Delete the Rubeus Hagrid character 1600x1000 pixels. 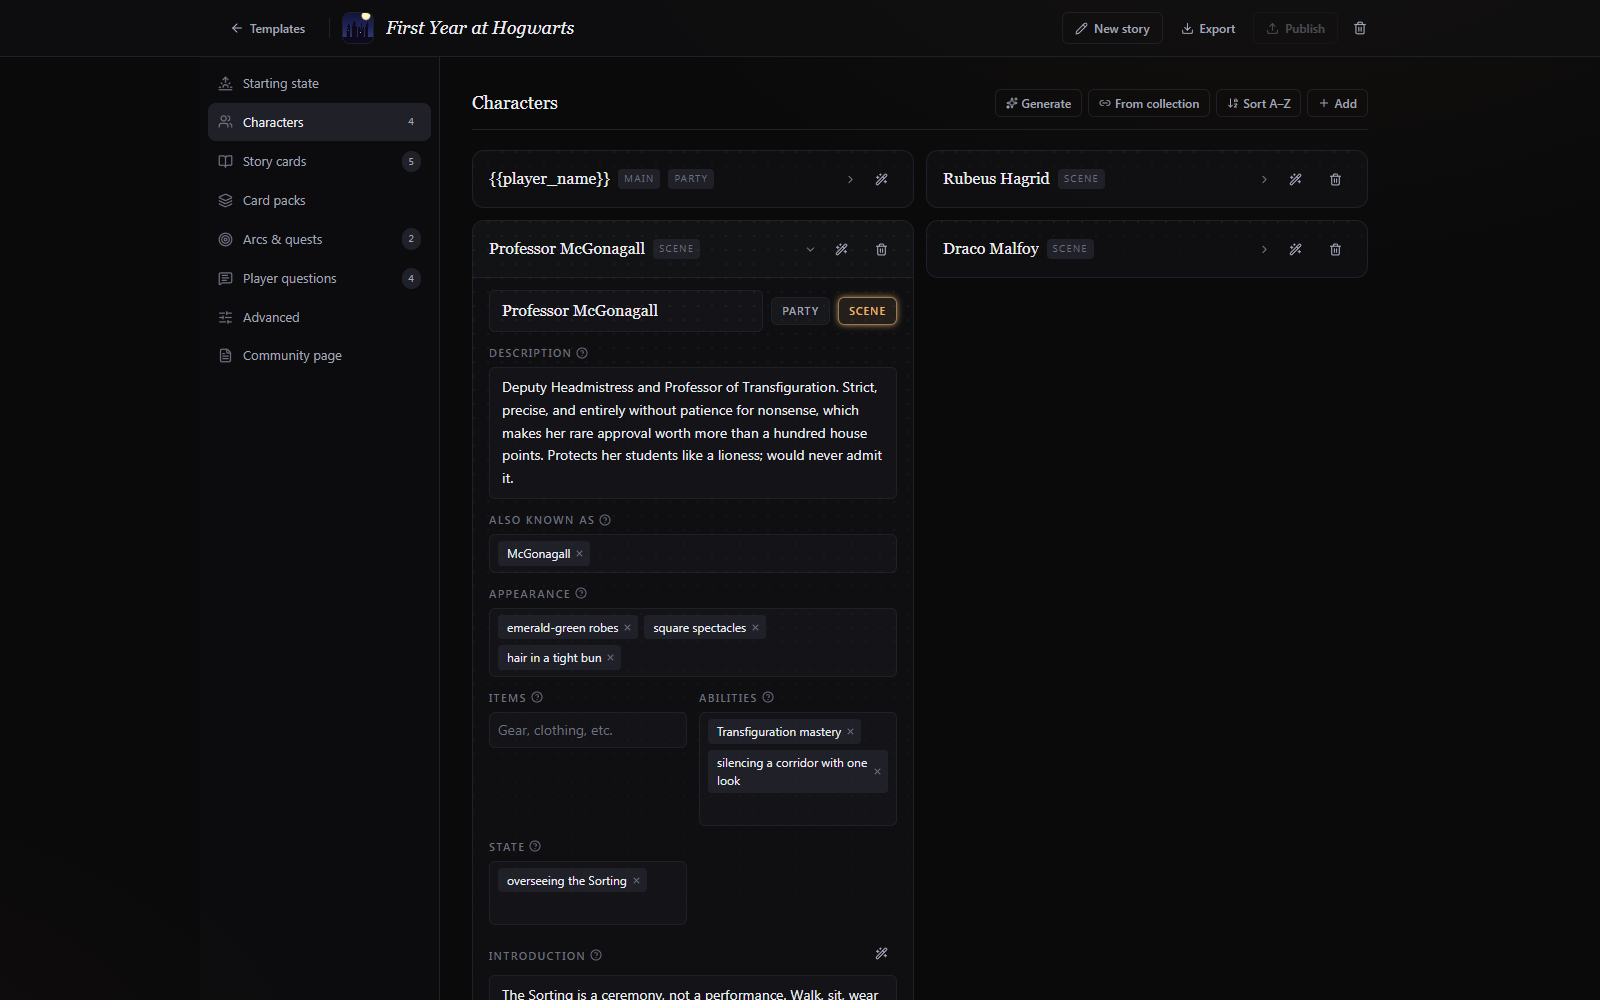[1335, 180]
